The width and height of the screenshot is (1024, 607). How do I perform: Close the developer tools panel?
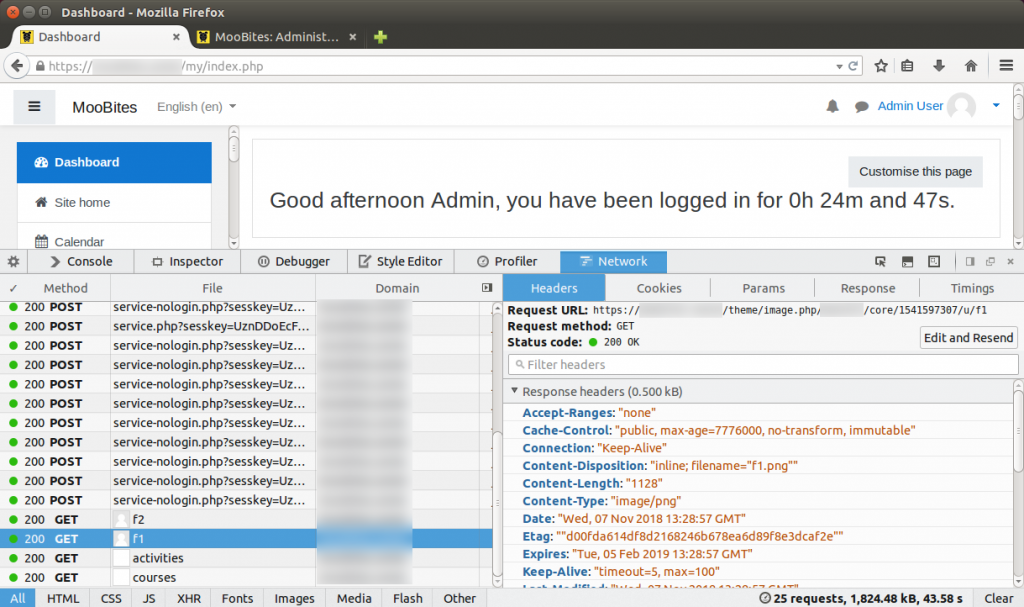point(1010,262)
